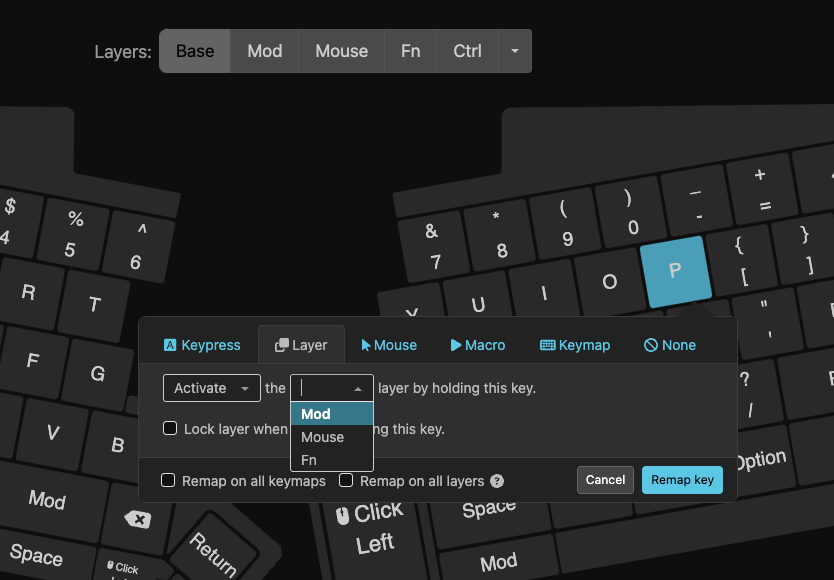Screen dimensions: 834x580
Task: Click the Remap key button
Action: pos(682,480)
